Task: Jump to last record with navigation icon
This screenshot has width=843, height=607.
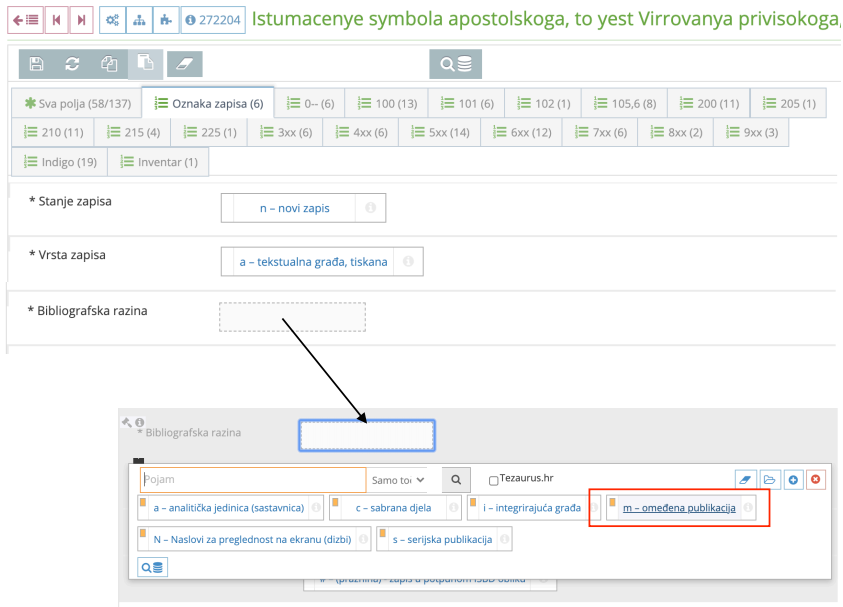Action: (x=81, y=19)
